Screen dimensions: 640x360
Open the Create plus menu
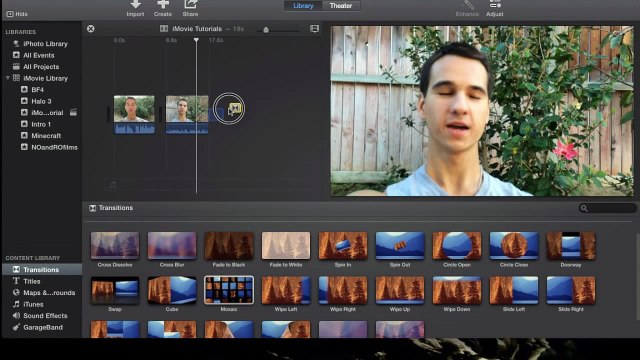pyautogui.click(x=163, y=4)
